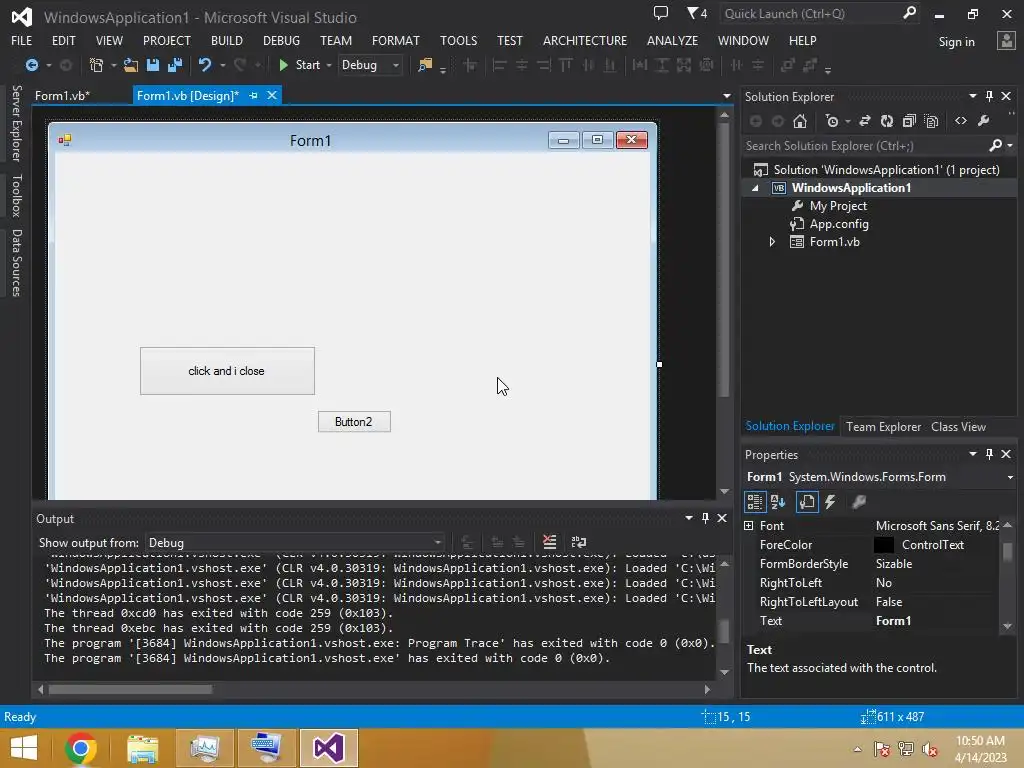Image resolution: width=1024 pixels, height=768 pixels.
Task: Click the Pending Changes Filter clock icon
Action: [x=832, y=121]
